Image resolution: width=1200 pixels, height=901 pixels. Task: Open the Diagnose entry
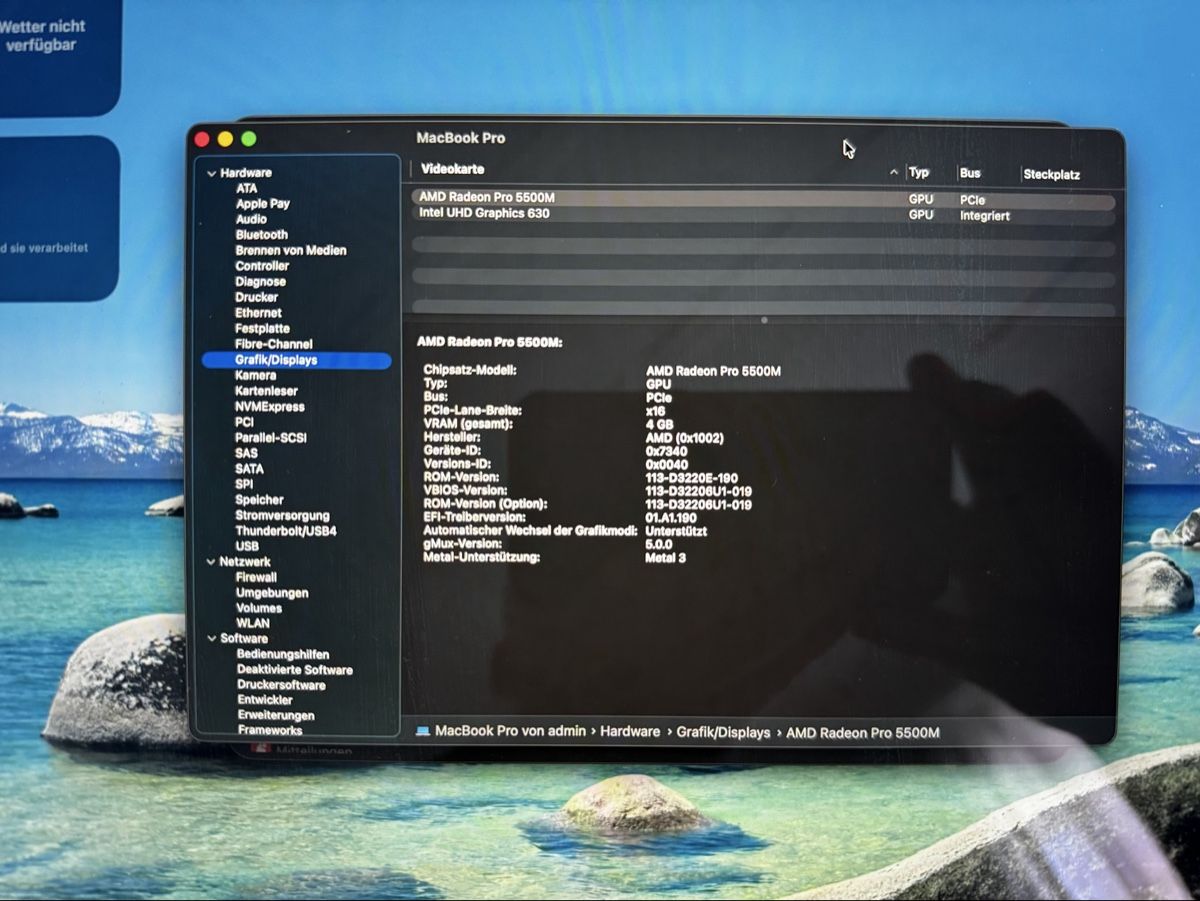click(260, 282)
